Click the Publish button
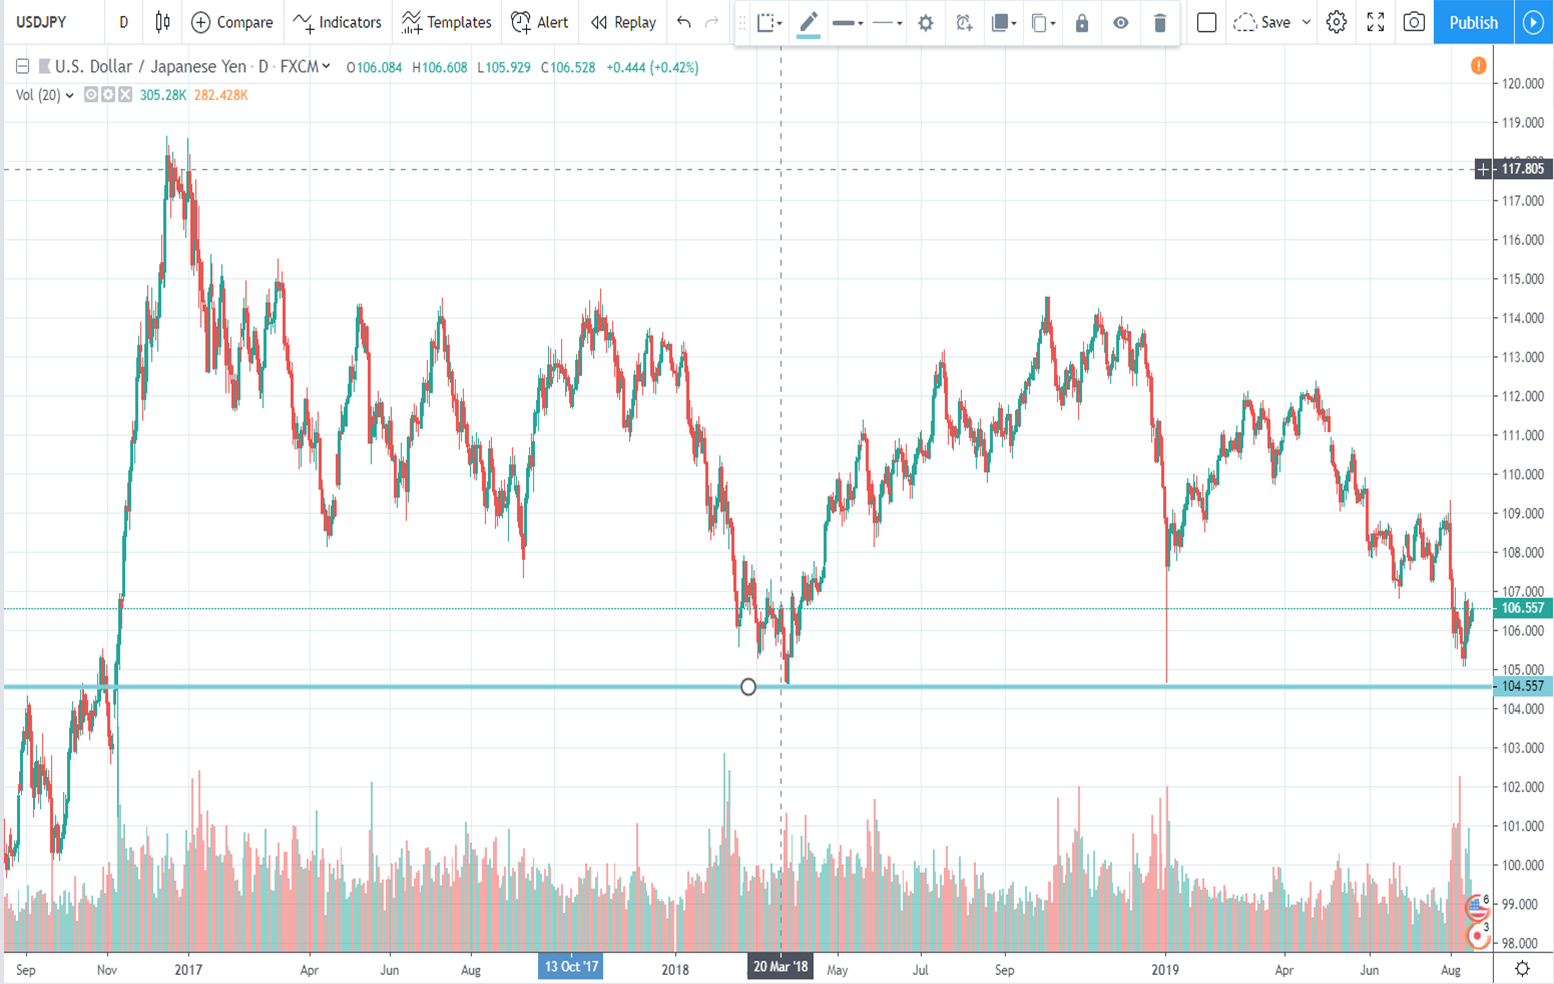The height and width of the screenshot is (984, 1554). click(1473, 22)
